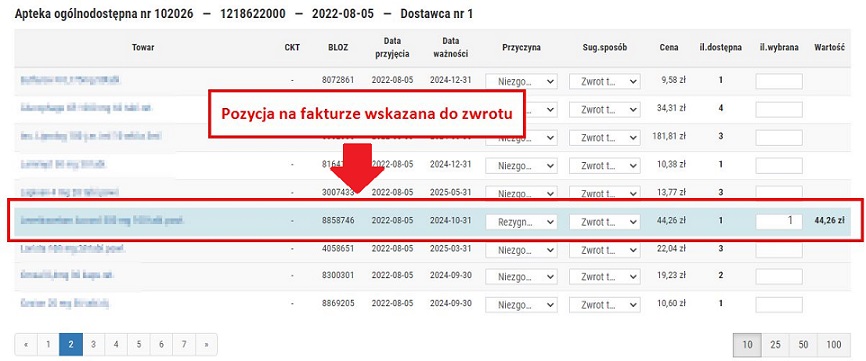The height and width of the screenshot is (361, 866).
Task: Set page size to 50
Action: (804, 344)
